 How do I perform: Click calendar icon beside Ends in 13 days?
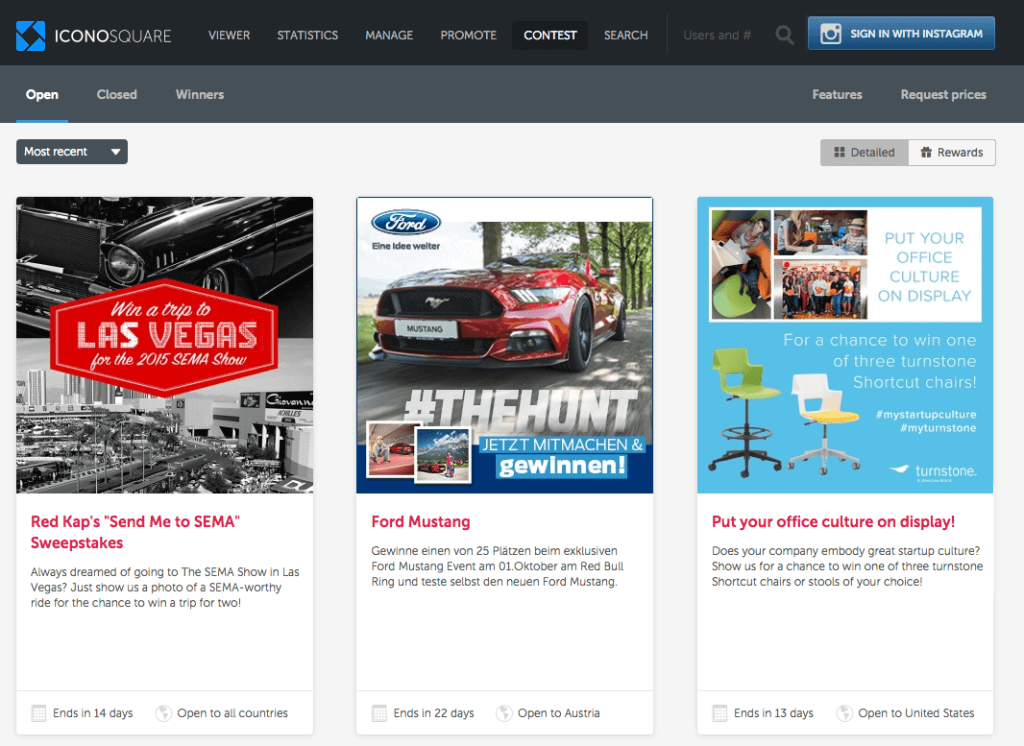[x=720, y=713]
